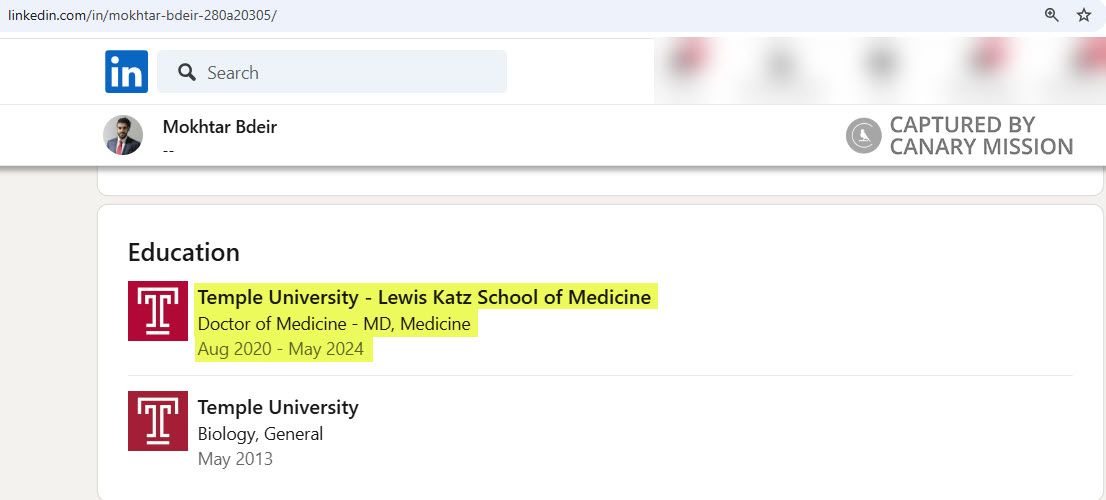Screen dimensions: 1106x500
Task: Click Temple University logo beside Biology entry
Action: pos(158,421)
